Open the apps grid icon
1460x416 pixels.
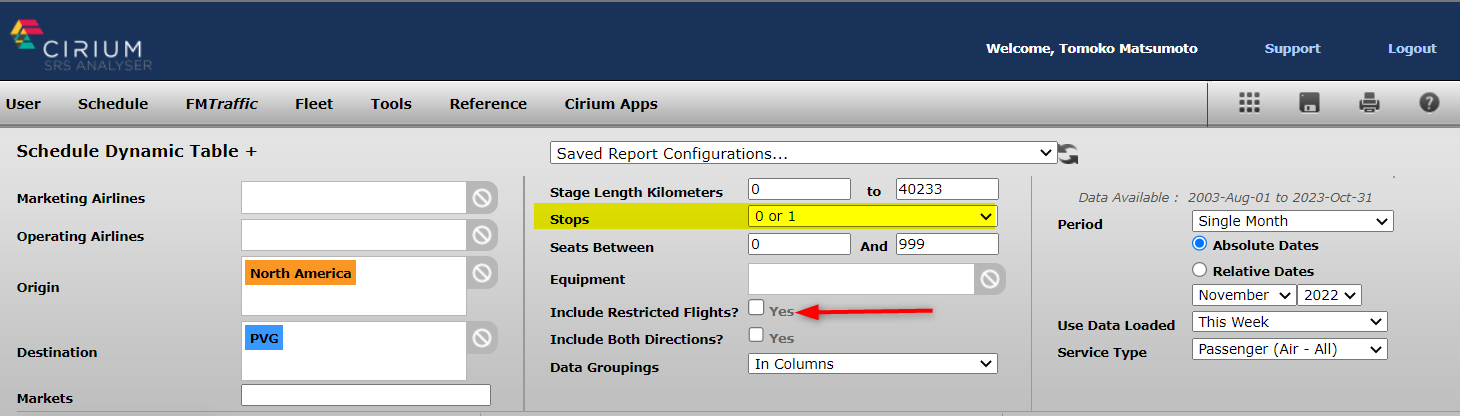click(x=1249, y=103)
